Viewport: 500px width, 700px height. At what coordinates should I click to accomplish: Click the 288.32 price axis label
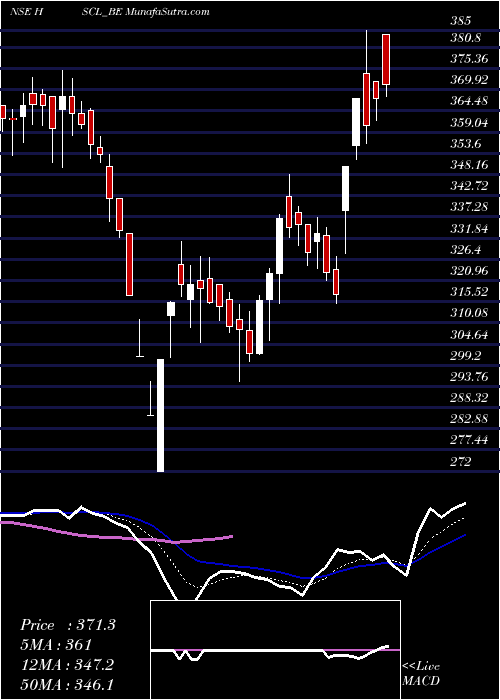click(469, 398)
